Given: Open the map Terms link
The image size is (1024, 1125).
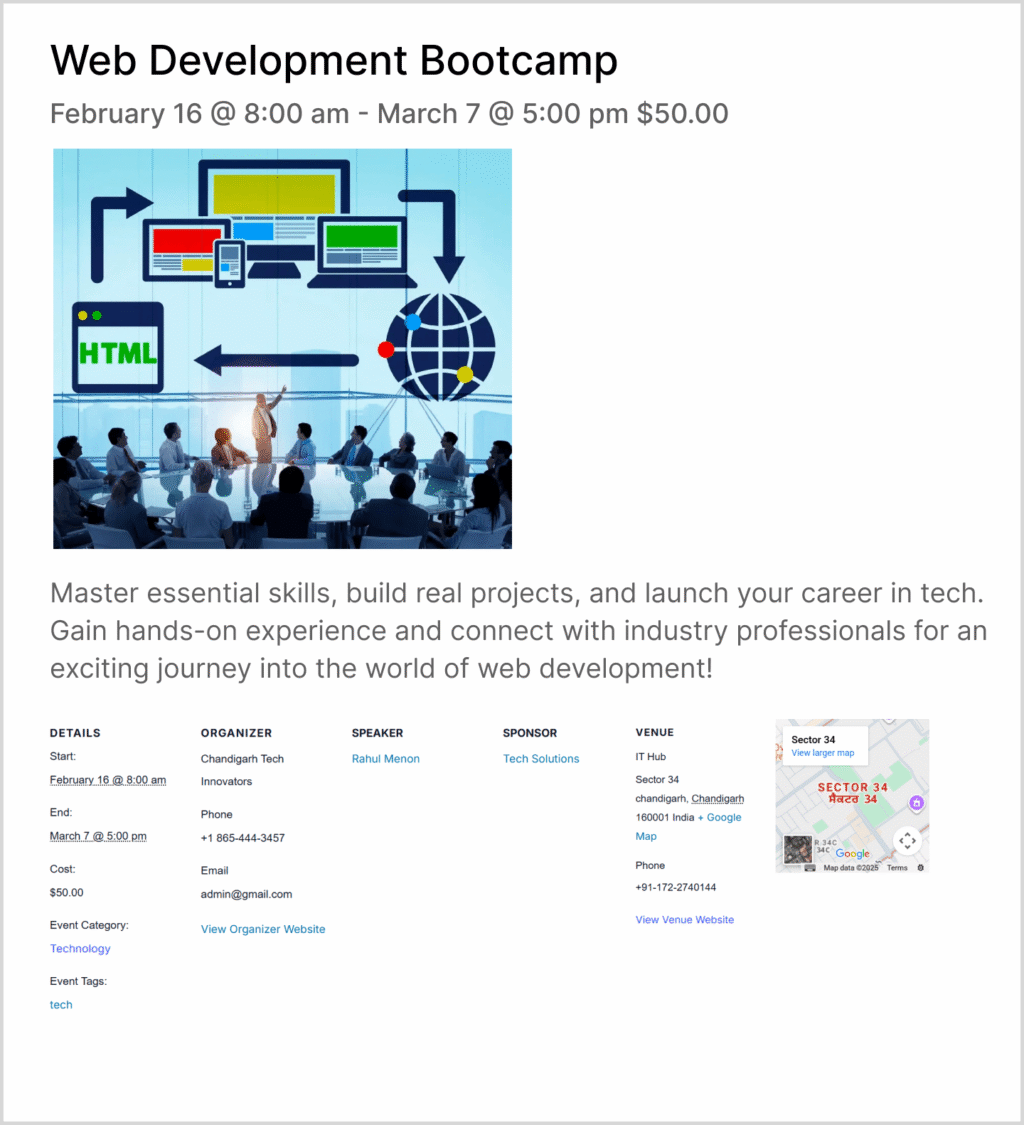Looking at the screenshot, I should pos(897,868).
